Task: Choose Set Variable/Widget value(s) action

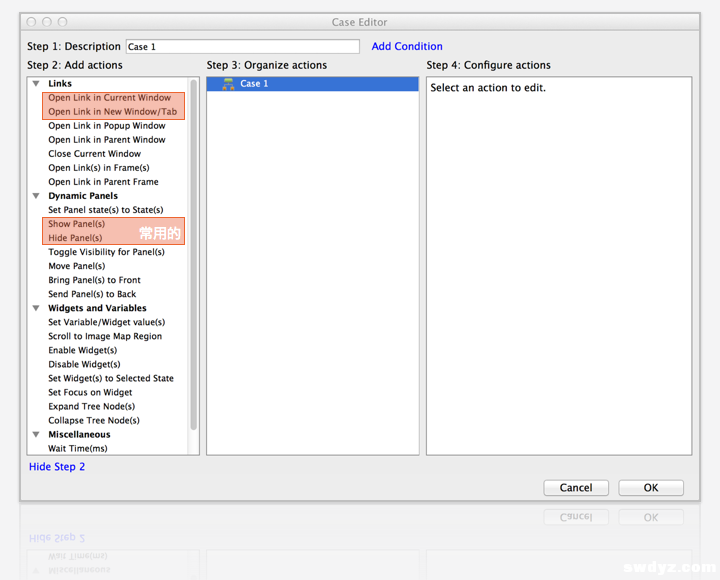Action: click(106, 322)
